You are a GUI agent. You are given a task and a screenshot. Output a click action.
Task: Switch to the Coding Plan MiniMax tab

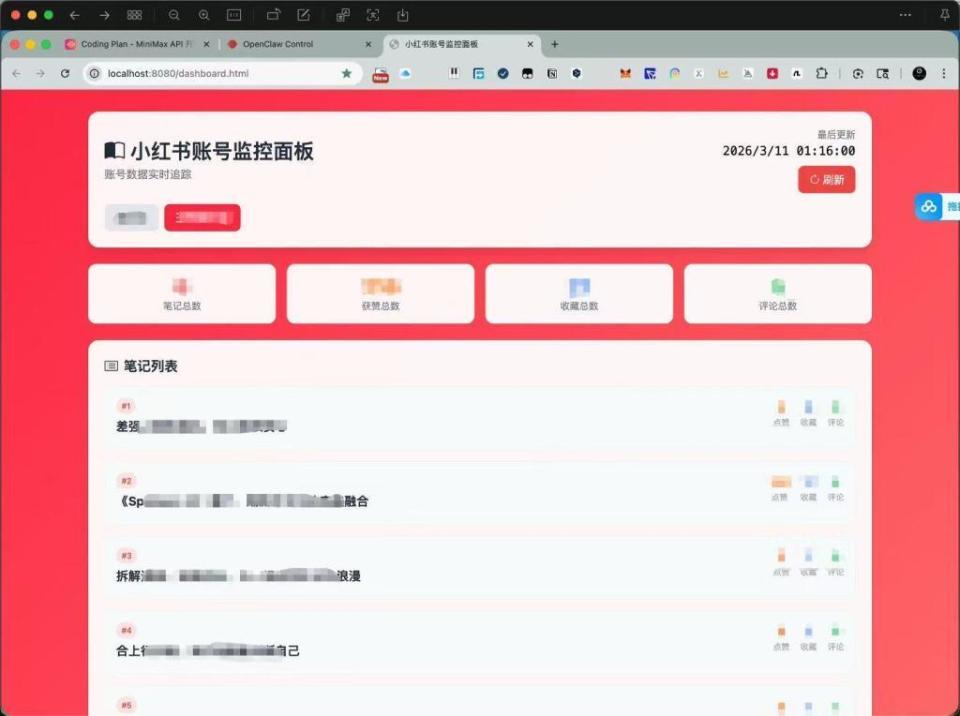(x=135, y=44)
